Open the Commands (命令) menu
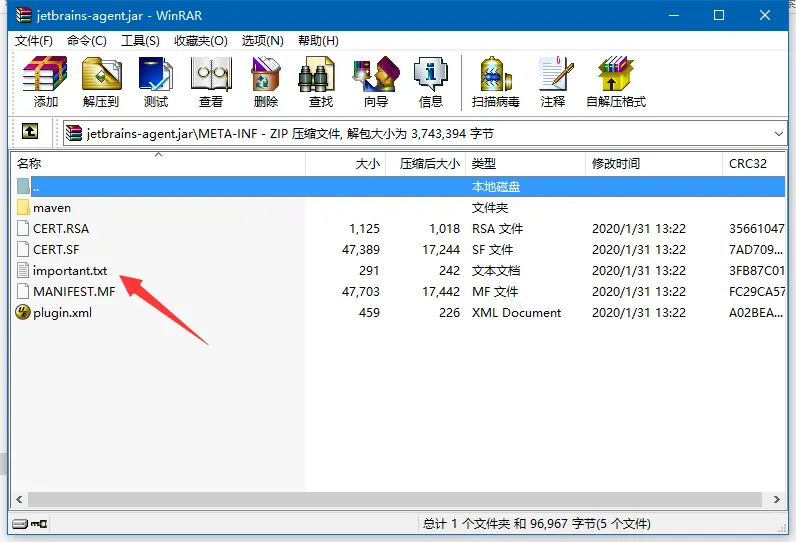Image resolution: width=796 pixels, height=542 pixels. [x=87, y=41]
